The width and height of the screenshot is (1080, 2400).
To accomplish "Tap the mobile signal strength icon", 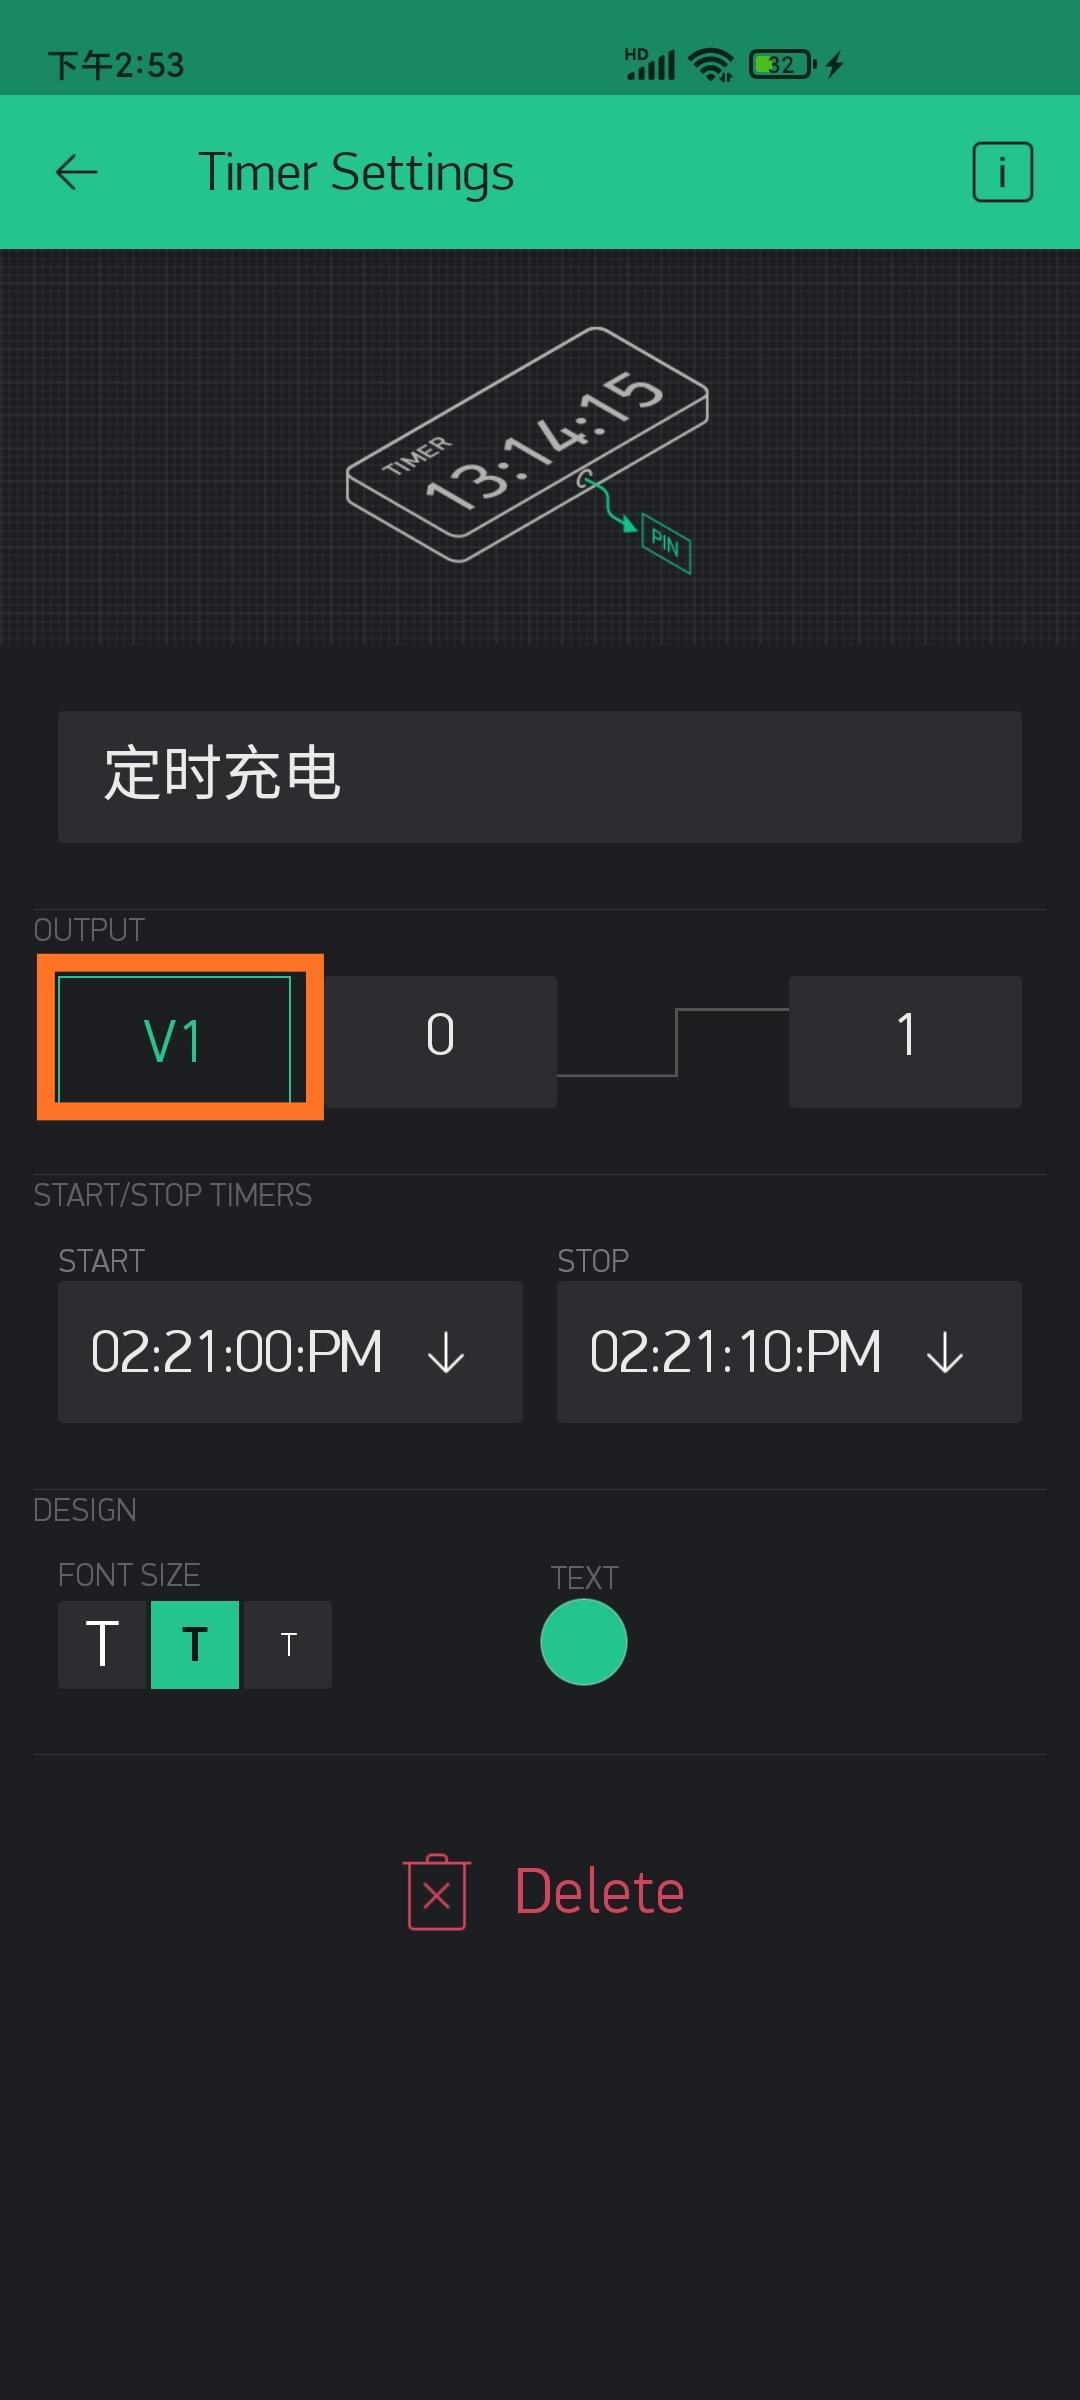I will coord(651,65).
